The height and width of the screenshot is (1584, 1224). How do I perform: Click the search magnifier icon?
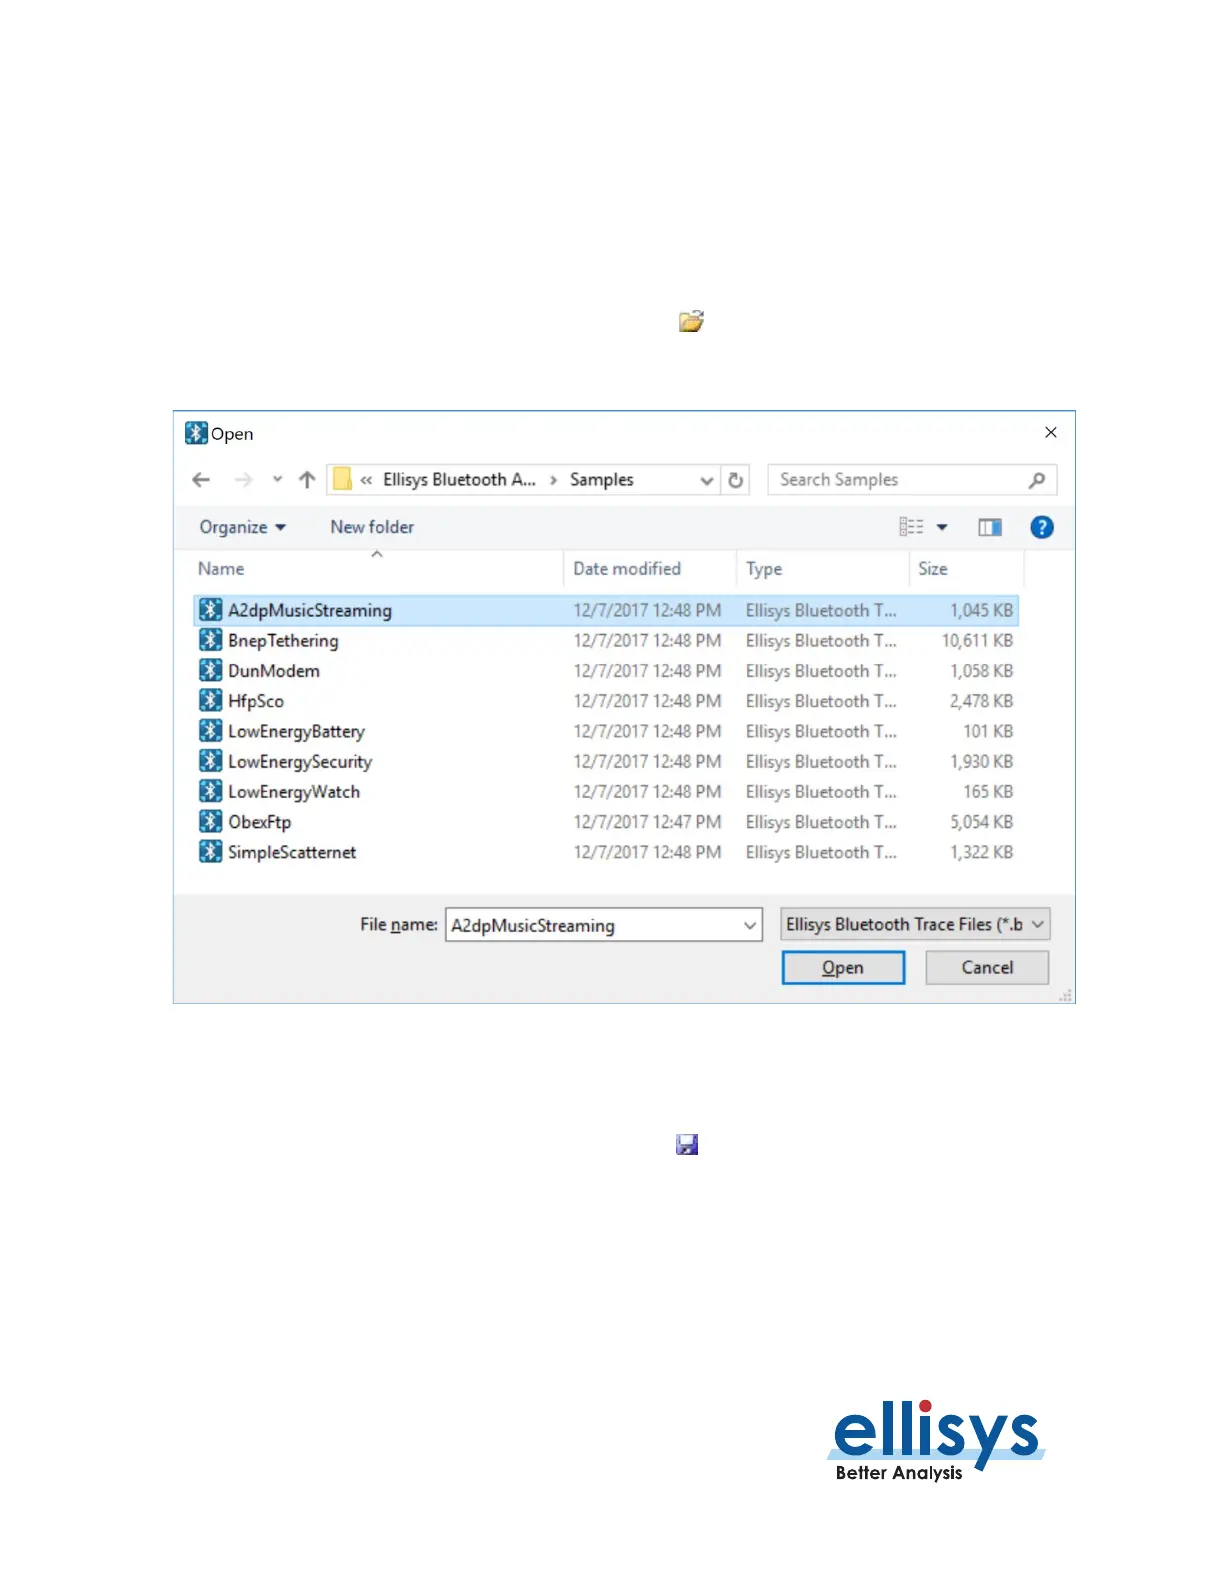(x=1037, y=480)
